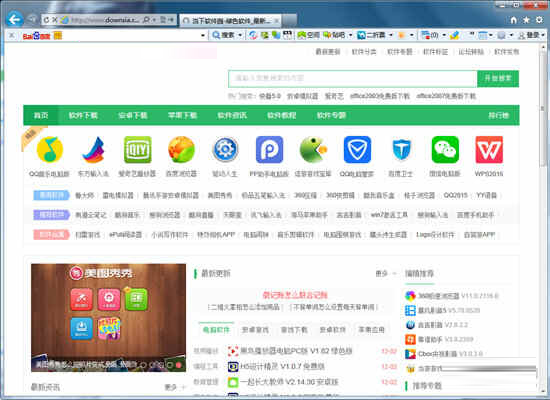
Task: Click the 百度卫士 T shield icon
Action: click(x=401, y=150)
